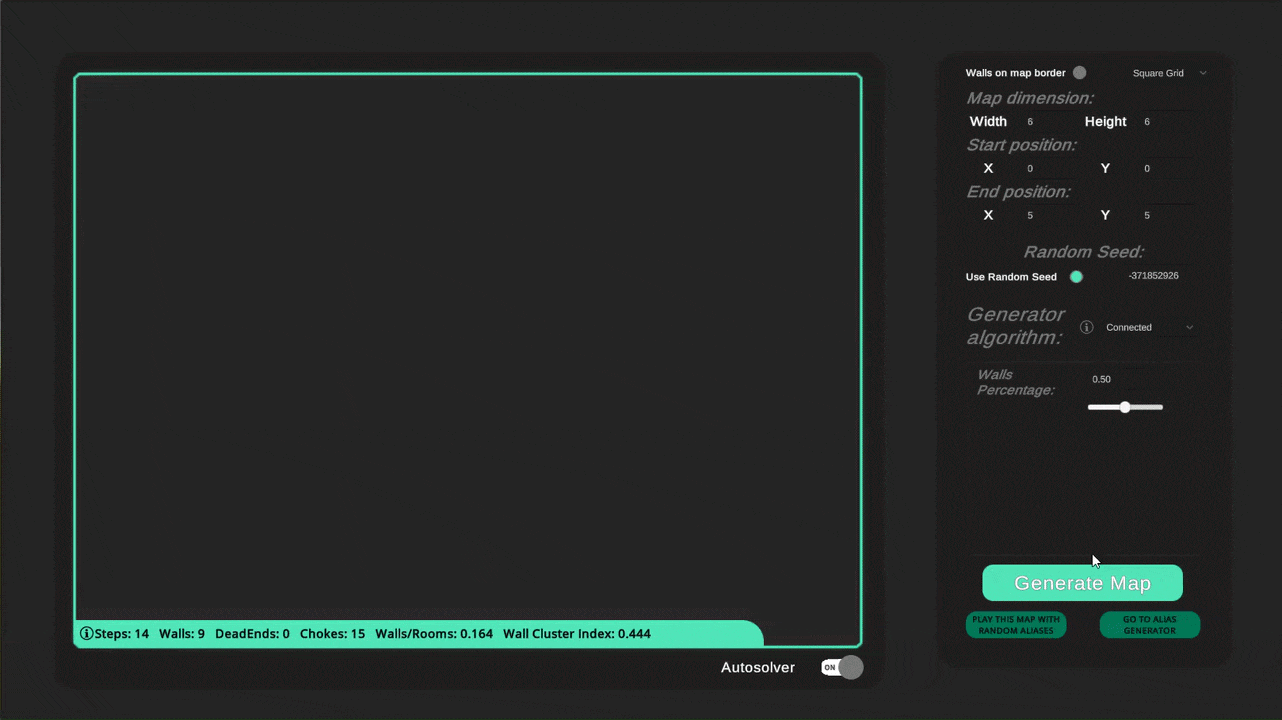Click the generator algorithm info icon
The image size is (1282, 720).
[1086, 327]
